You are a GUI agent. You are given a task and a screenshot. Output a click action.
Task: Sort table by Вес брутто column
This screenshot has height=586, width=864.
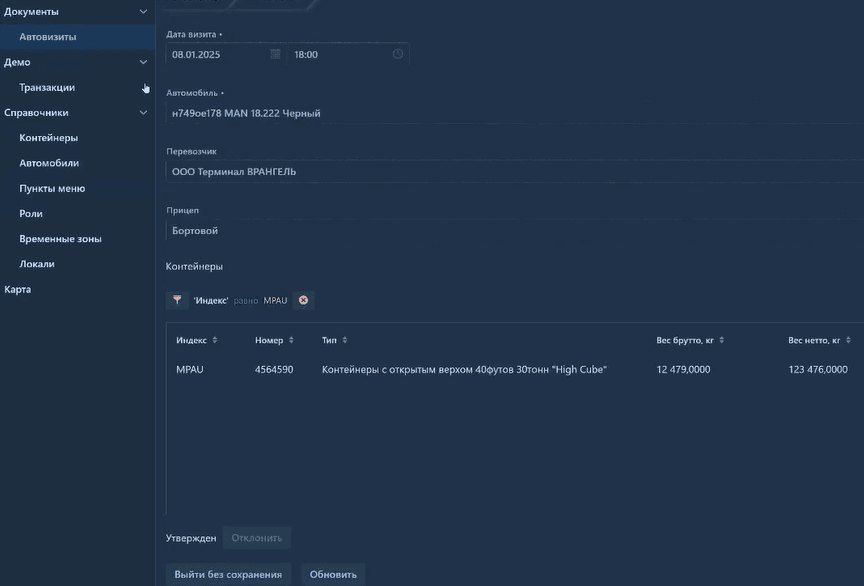(721, 340)
